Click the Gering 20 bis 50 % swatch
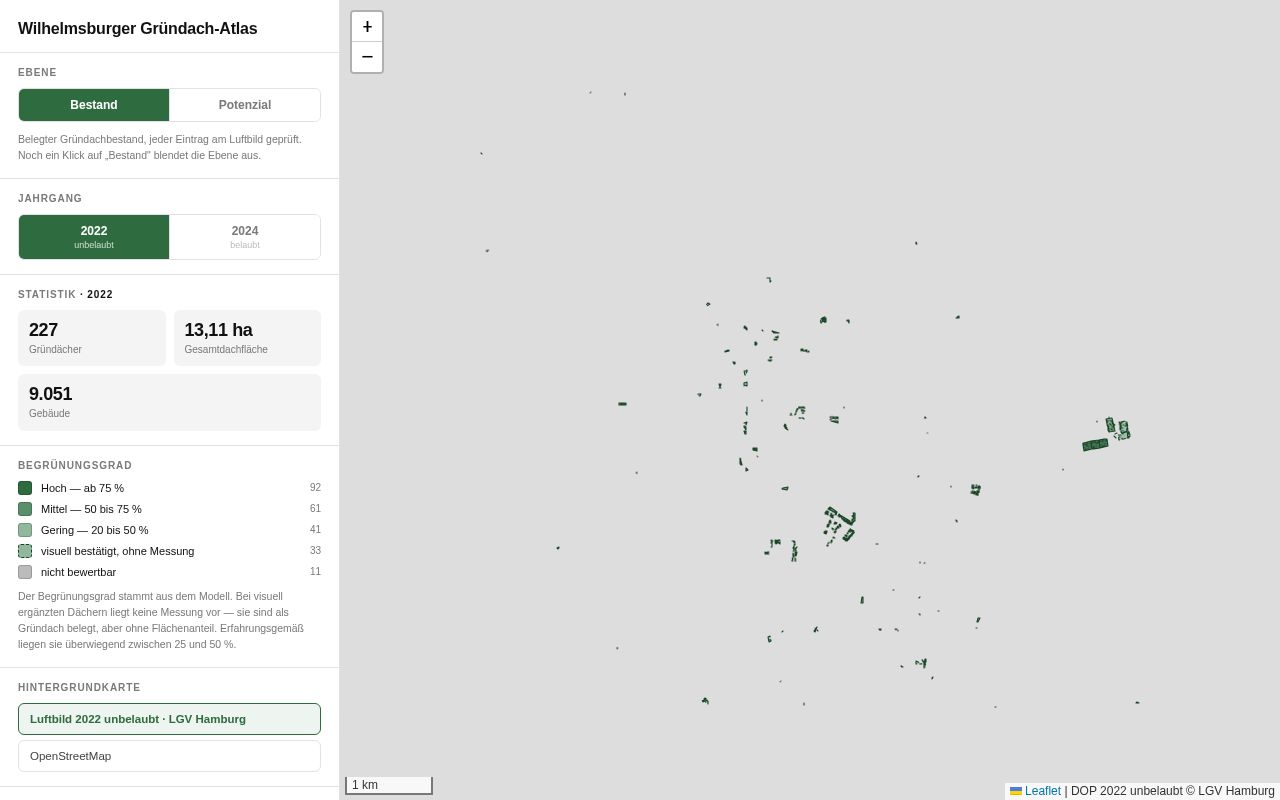Viewport: 1280px width, 800px height. tap(25, 530)
